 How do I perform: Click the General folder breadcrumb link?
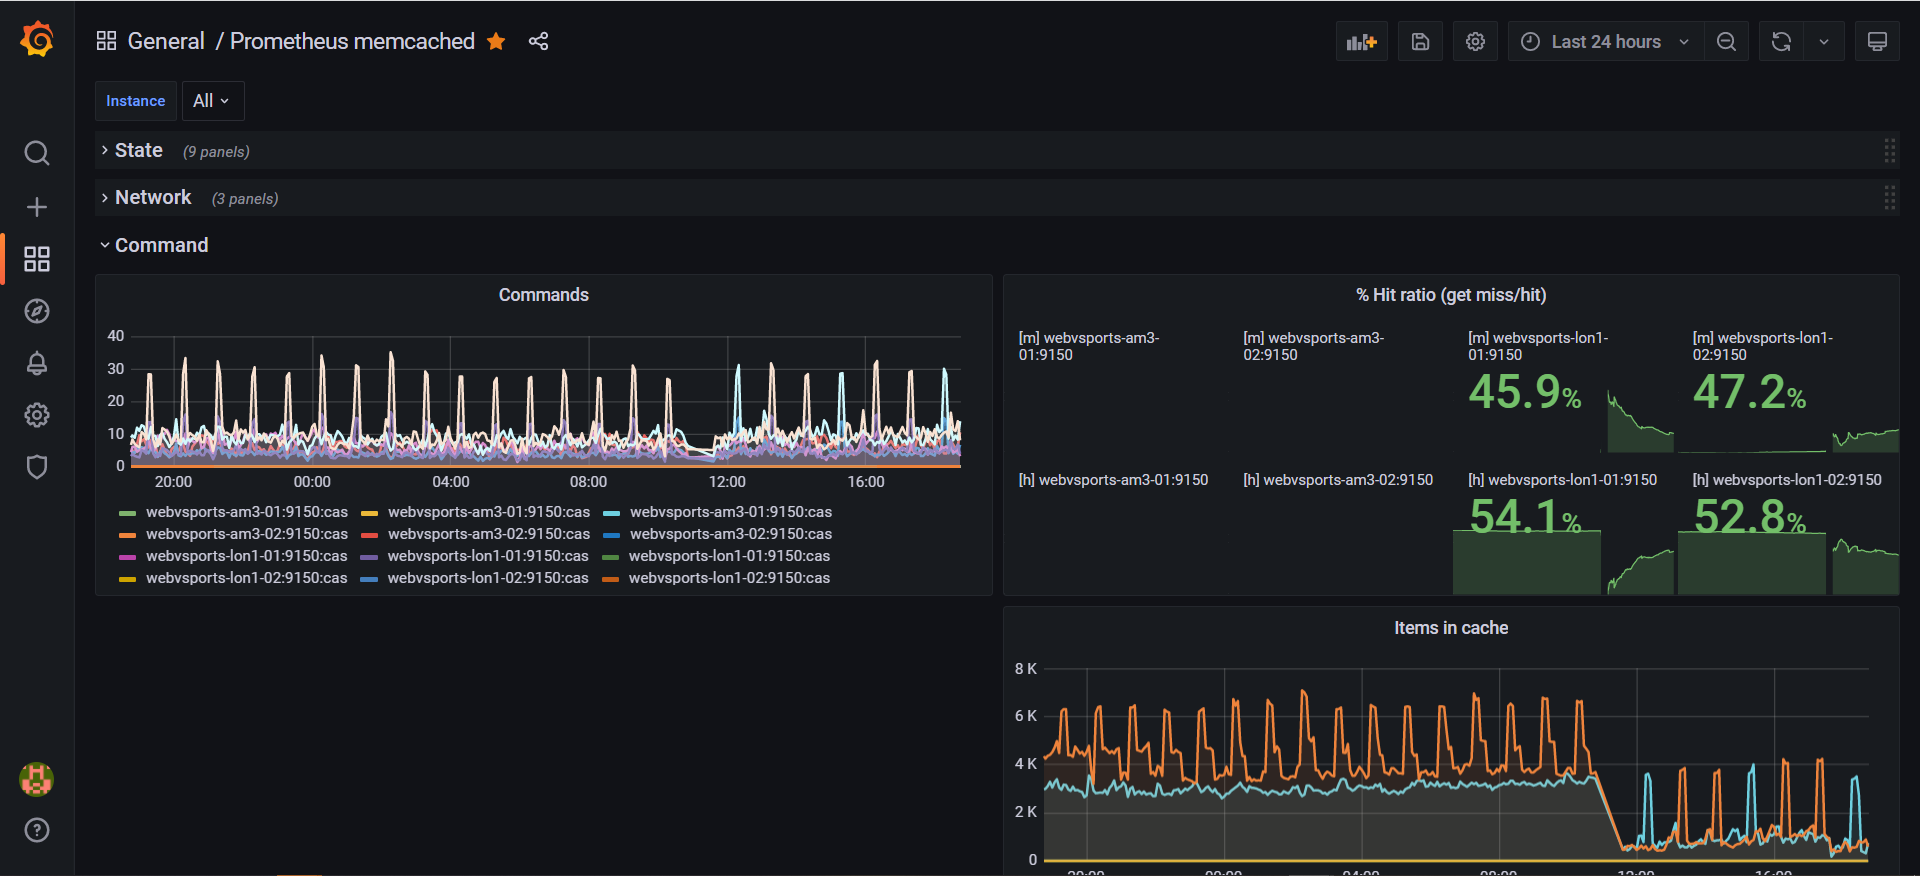tap(166, 41)
